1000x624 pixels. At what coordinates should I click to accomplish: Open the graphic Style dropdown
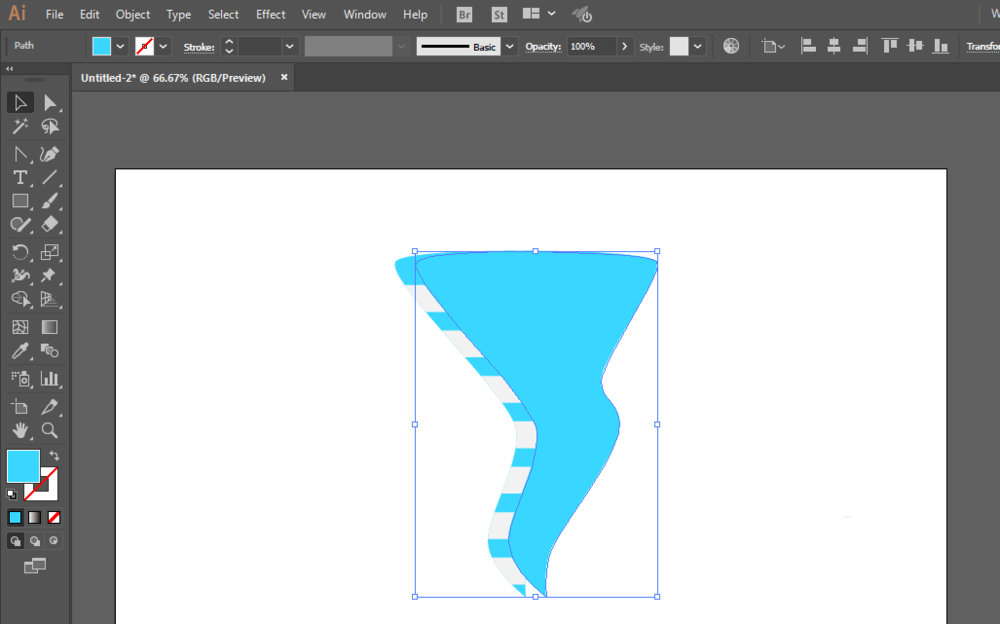pyautogui.click(x=698, y=47)
